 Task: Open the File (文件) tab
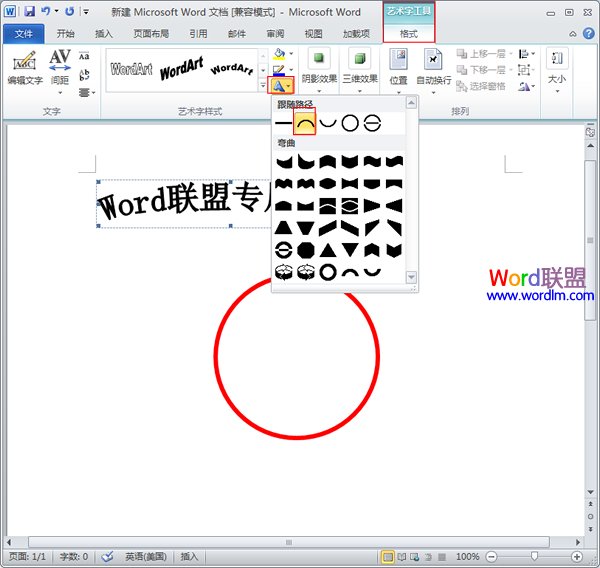click(x=23, y=34)
